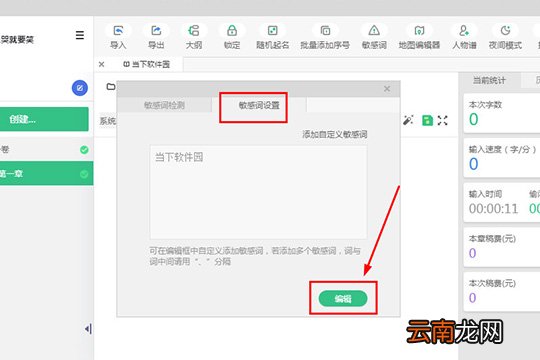Click the magic wand icon
540x360 pixels.
coord(408,120)
